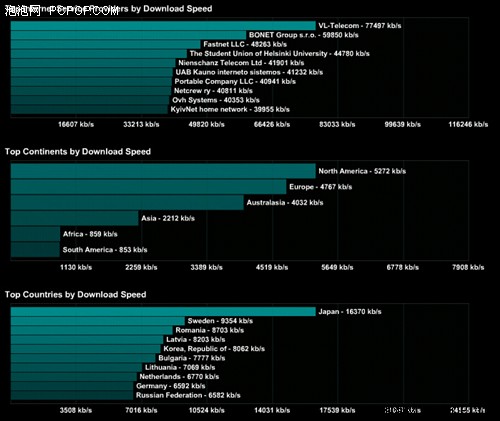Click the 1130 kb/s axis tick
The width and height of the screenshot is (500, 421).
76,267
